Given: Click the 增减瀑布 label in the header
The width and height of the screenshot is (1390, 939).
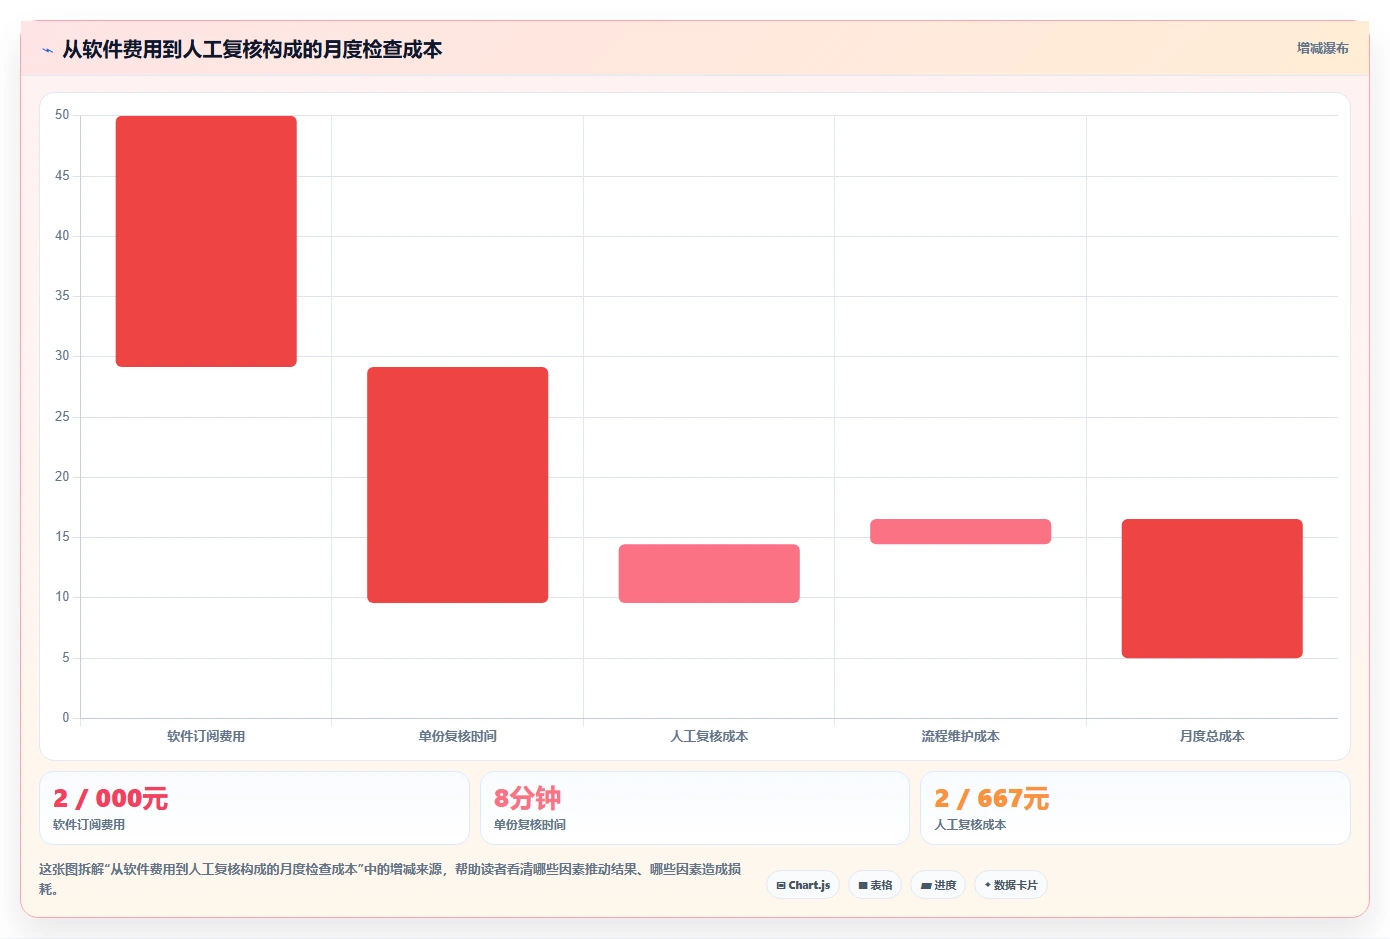Looking at the screenshot, I should click(x=1322, y=48).
